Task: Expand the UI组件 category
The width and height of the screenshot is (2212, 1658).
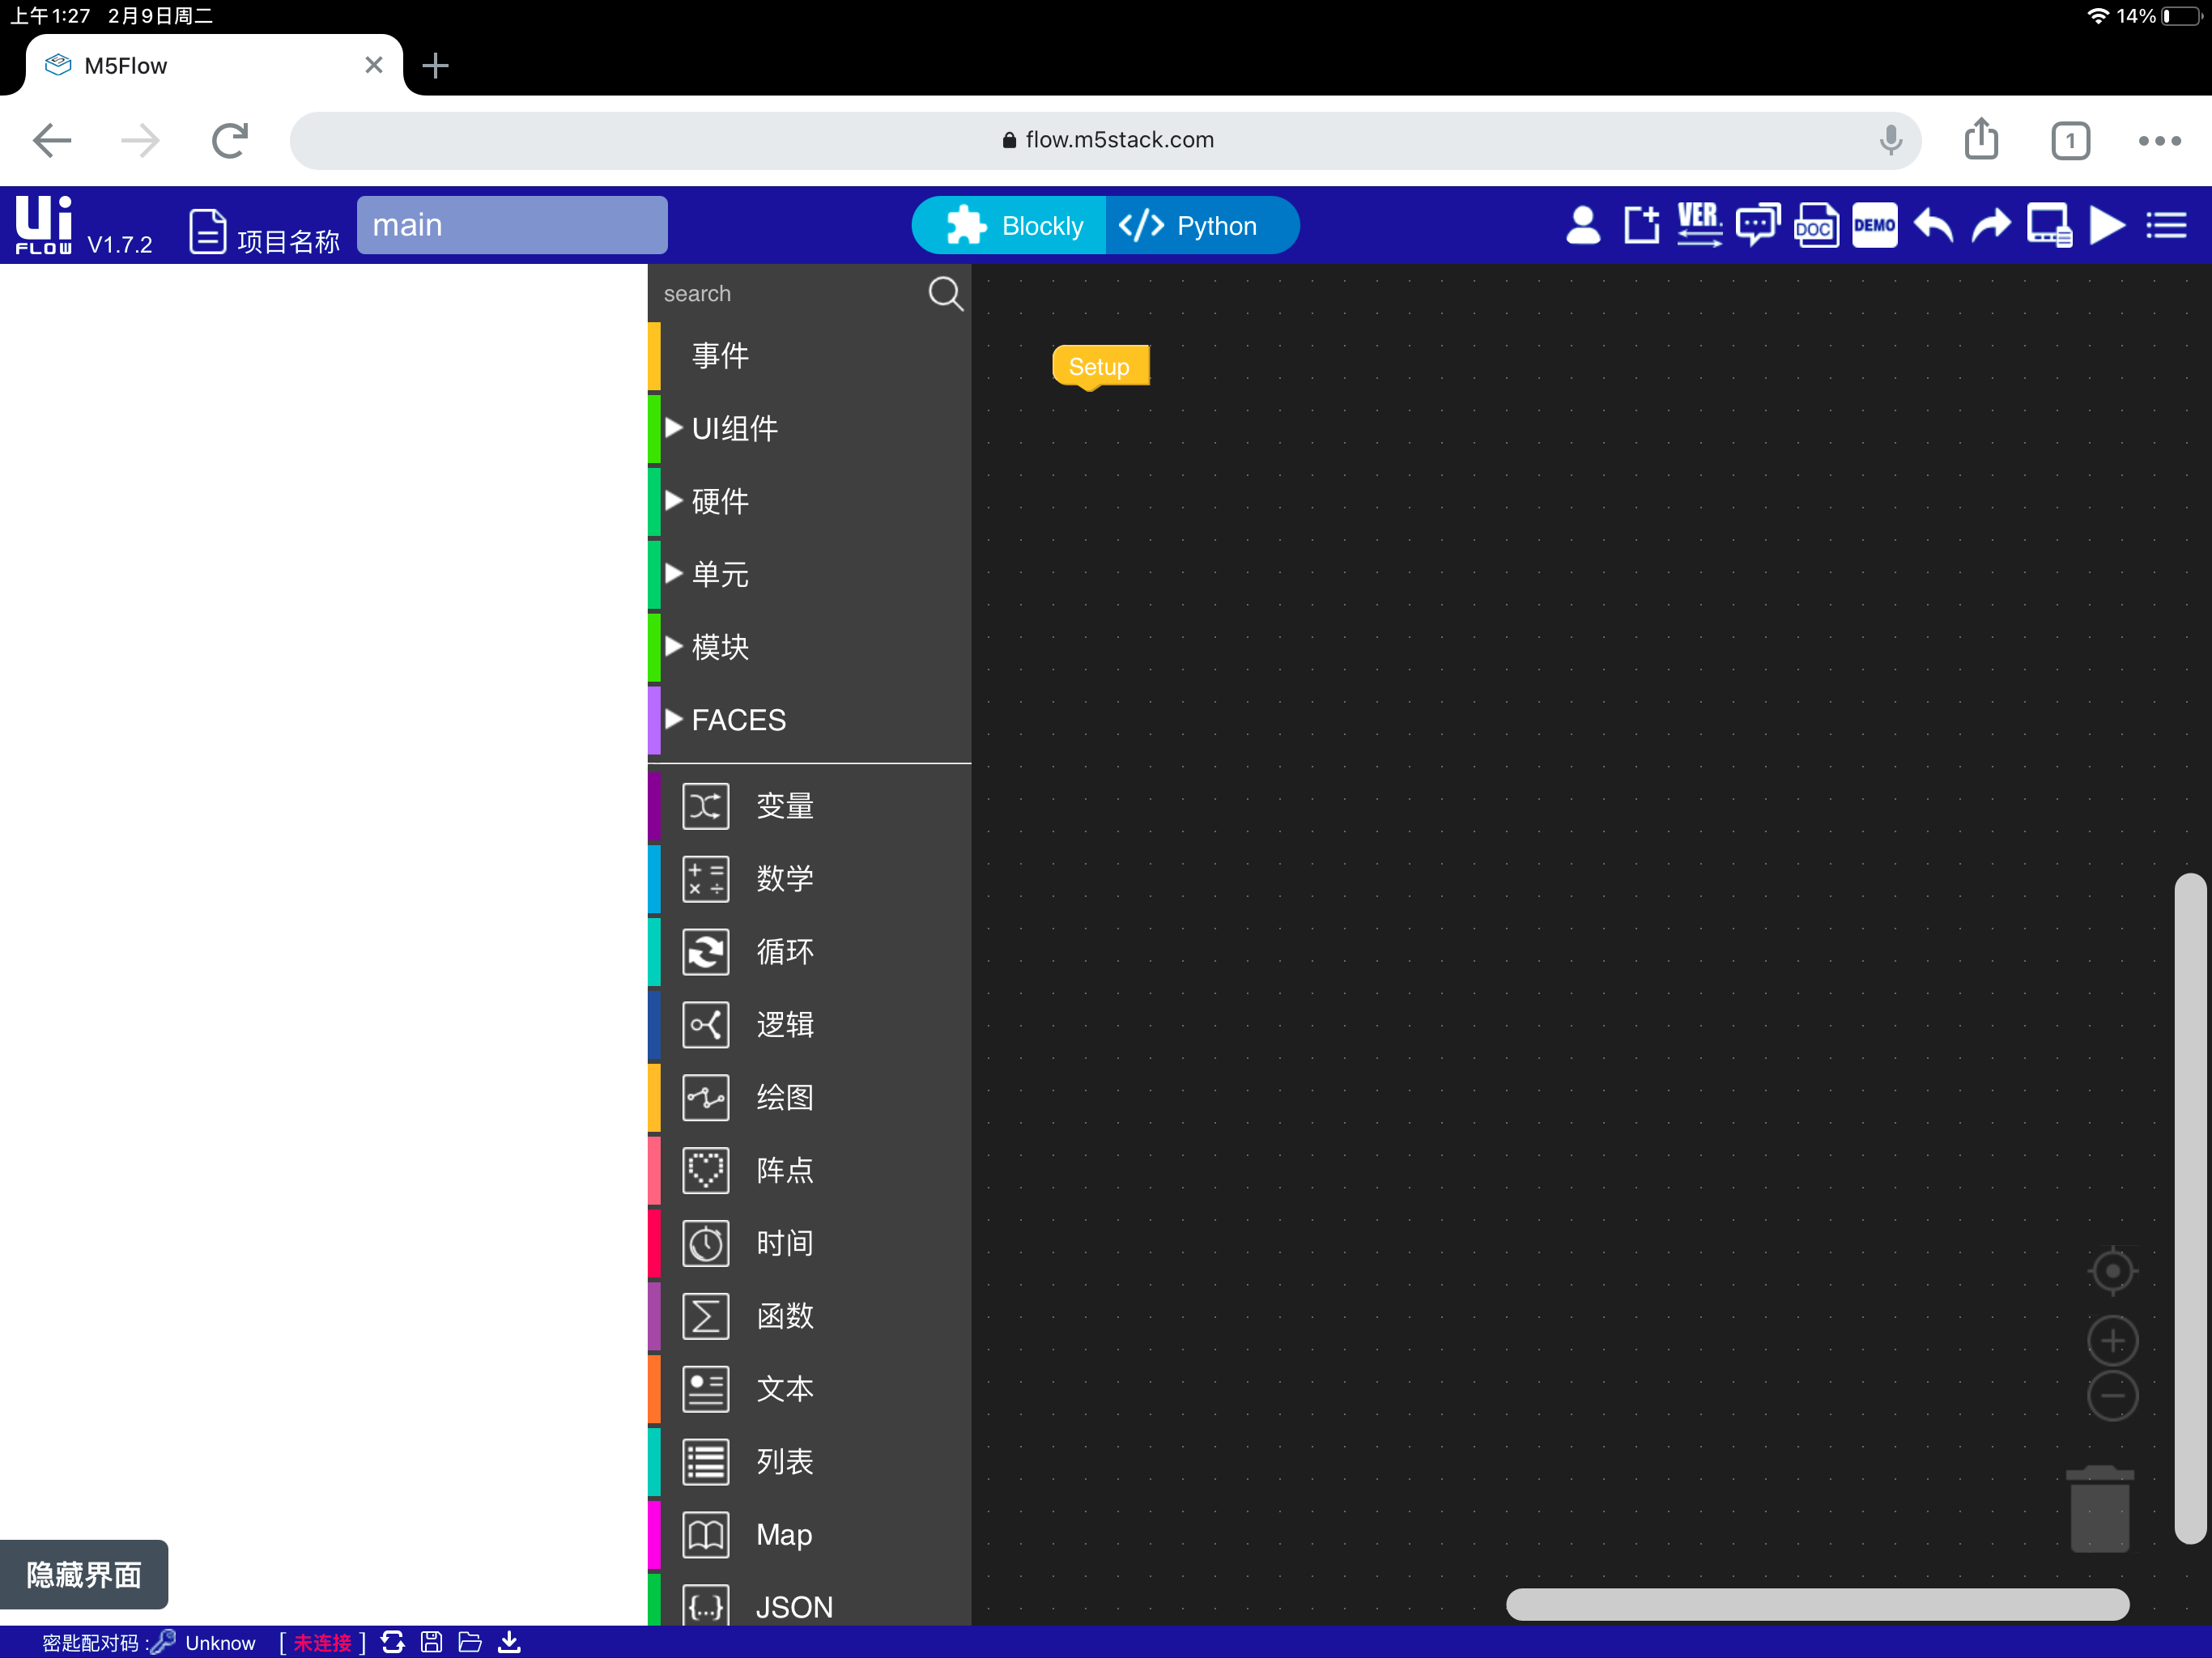Action: [x=809, y=429]
